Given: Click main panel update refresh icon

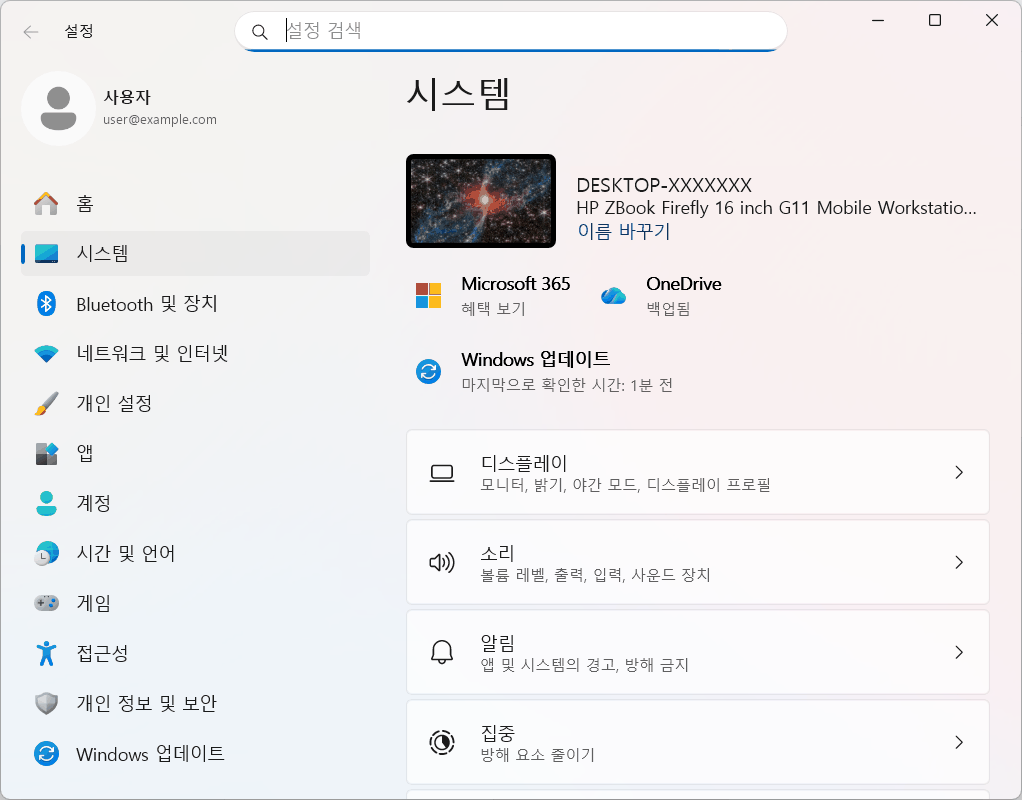Looking at the screenshot, I should (428, 372).
